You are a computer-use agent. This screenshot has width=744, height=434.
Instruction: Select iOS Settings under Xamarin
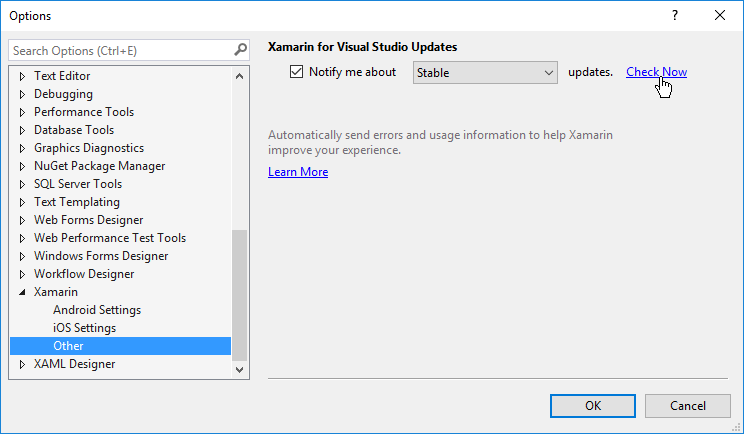(84, 328)
